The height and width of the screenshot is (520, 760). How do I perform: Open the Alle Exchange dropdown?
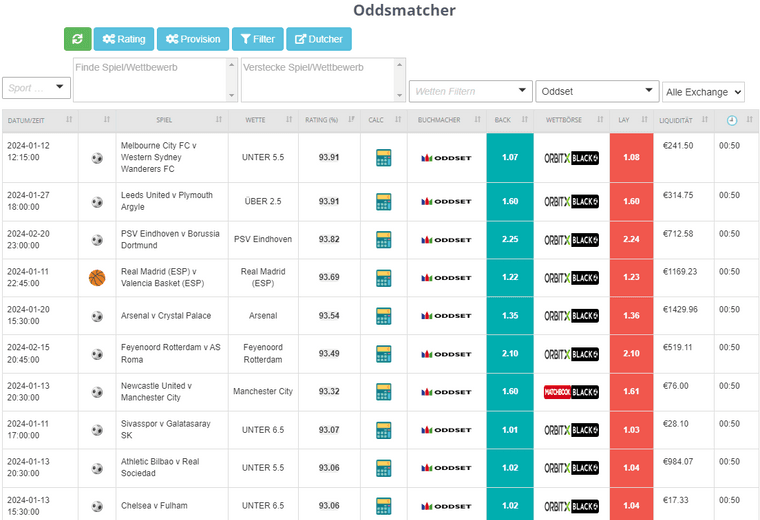pyautogui.click(x=703, y=92)
